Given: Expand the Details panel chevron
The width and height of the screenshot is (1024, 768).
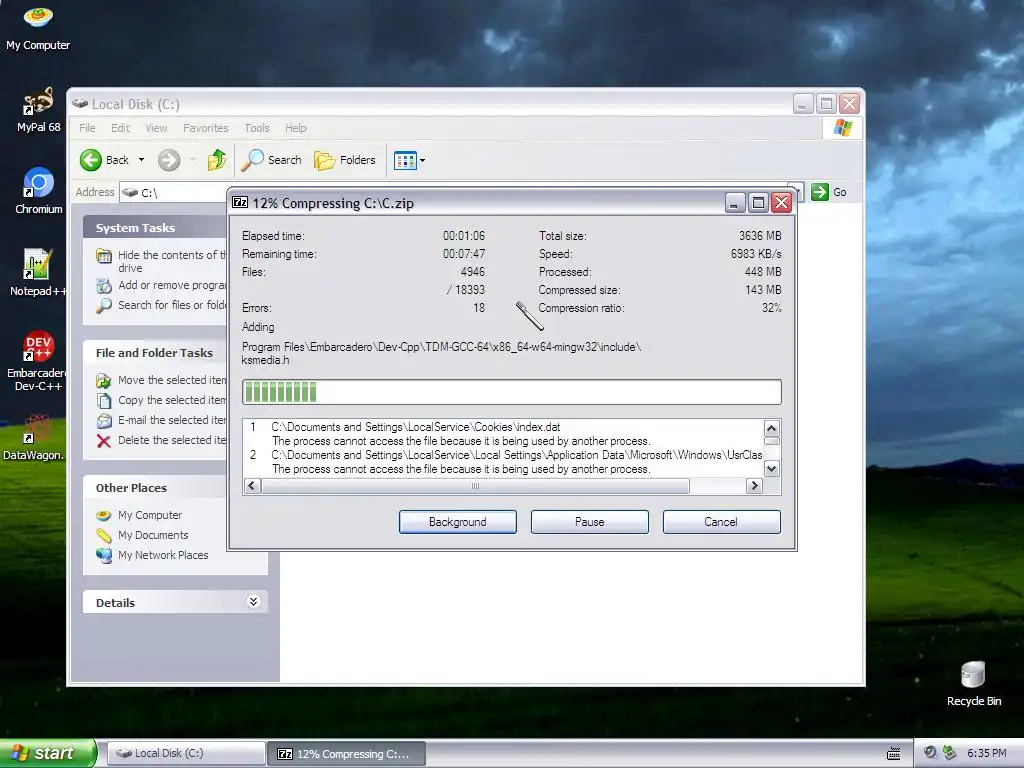Looking at the screenshot, I should tap(253, 601).
